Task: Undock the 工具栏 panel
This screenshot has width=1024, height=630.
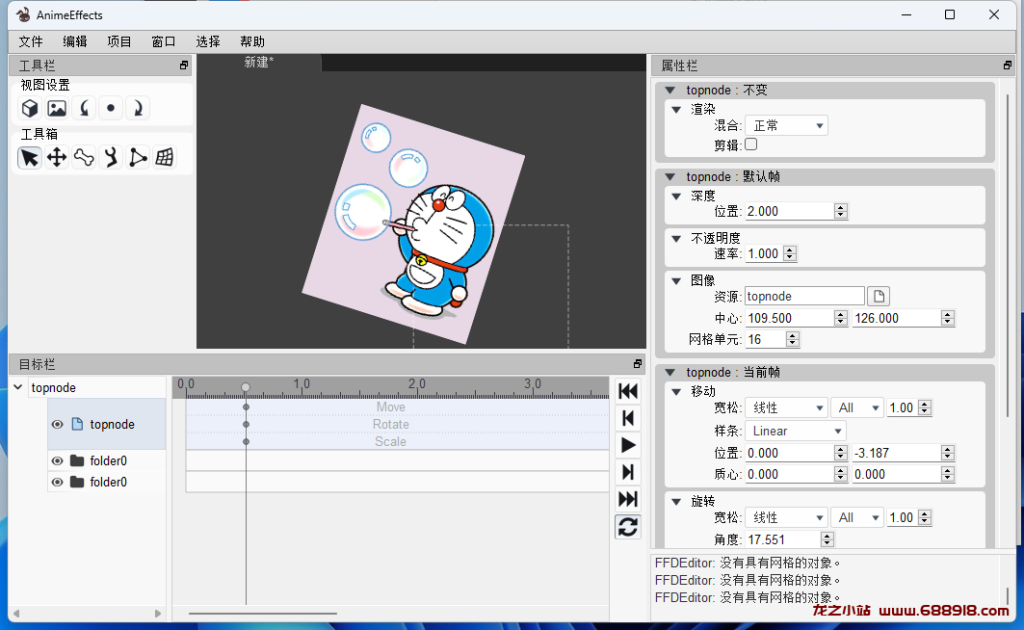Action: point(184,65)
